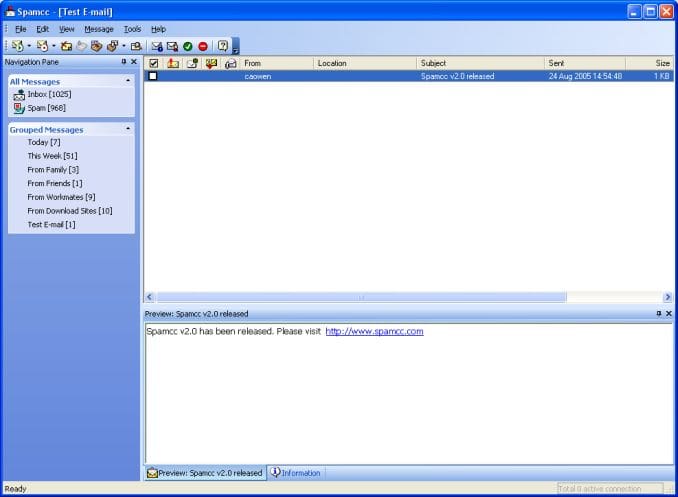Click the brown box toolbar icon
This screenshot has width=678, height=497.
click(96, 46)
